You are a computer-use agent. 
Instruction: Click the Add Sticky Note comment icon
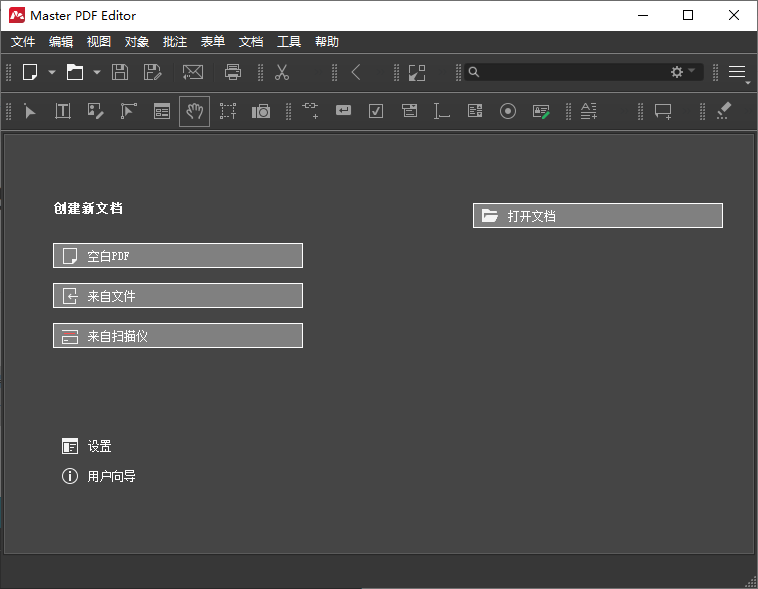[x=663, y=111]
